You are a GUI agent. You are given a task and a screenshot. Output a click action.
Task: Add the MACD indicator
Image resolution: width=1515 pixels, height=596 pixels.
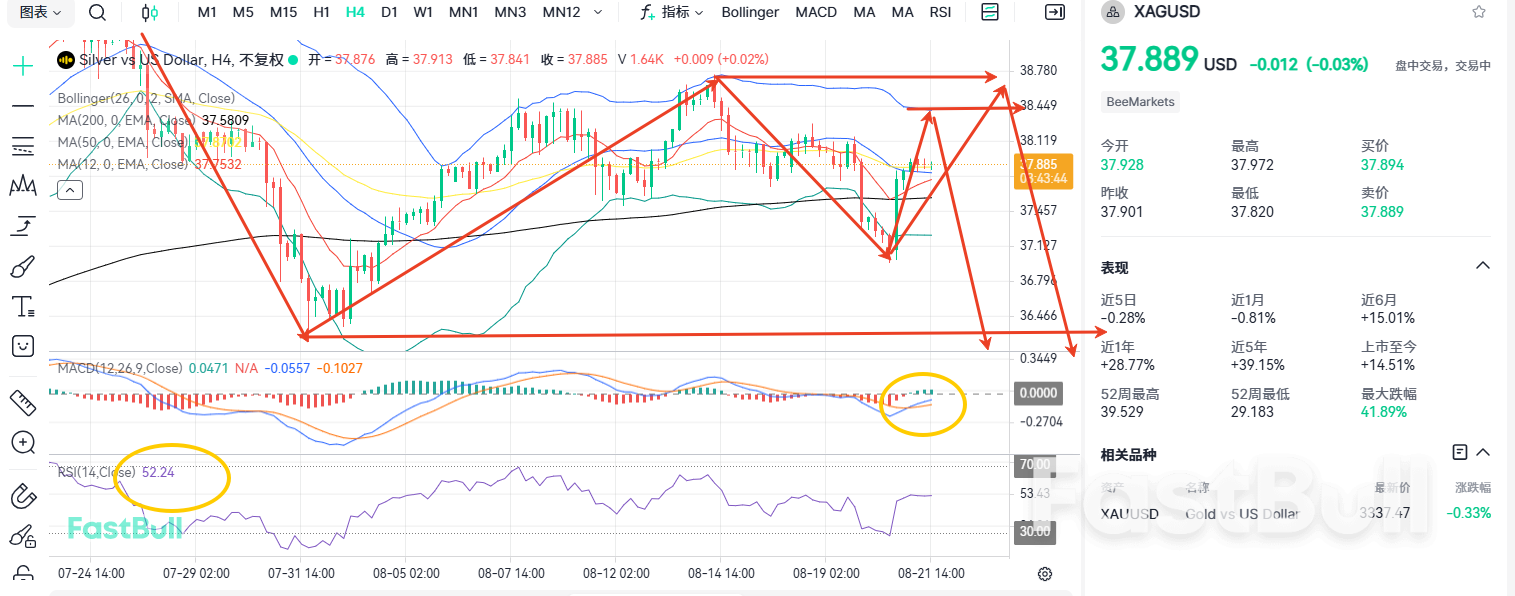[816, 12]
